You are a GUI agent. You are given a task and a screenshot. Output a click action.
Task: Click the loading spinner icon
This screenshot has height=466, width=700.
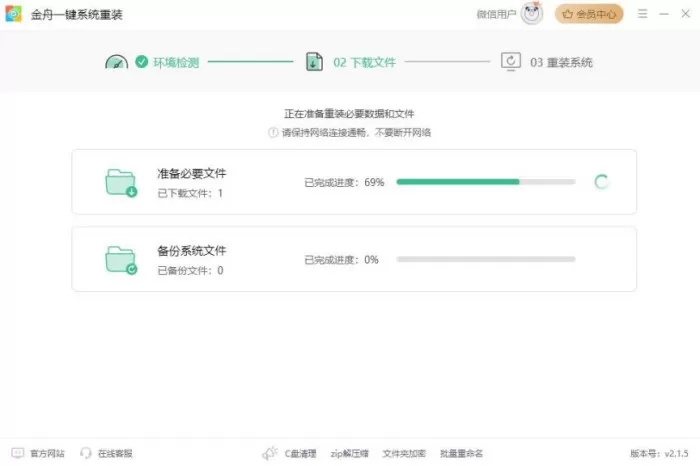[x=601, y=182]
